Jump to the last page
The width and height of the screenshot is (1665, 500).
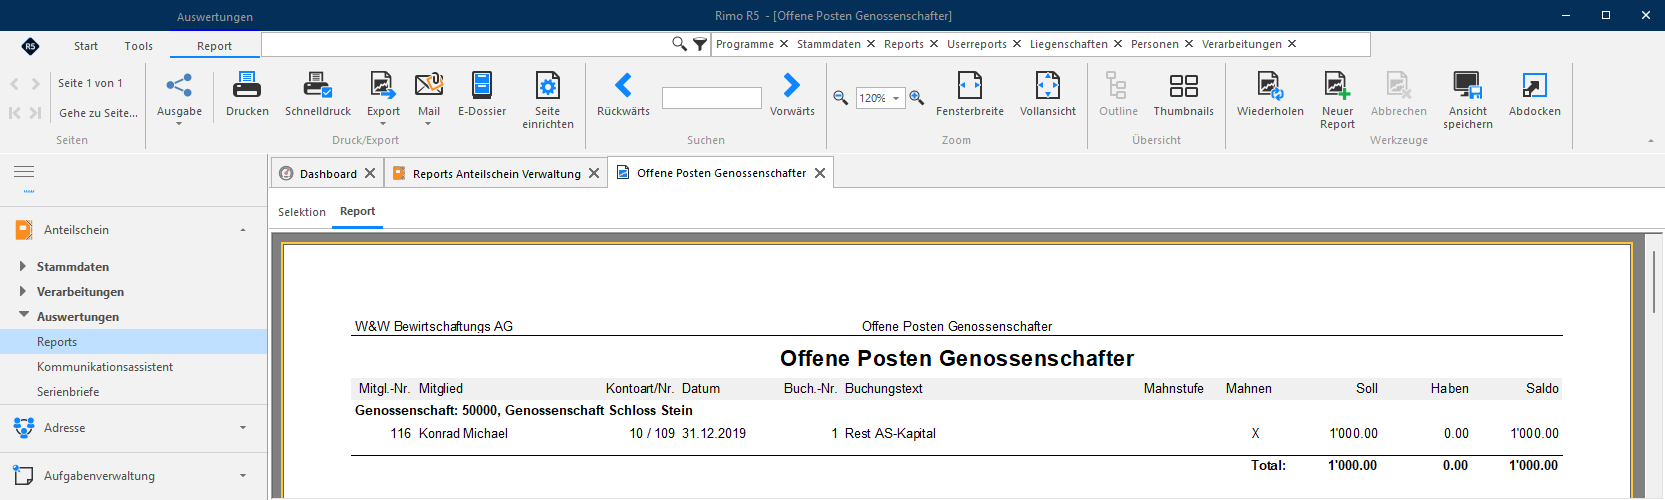(x=36, y=113)
